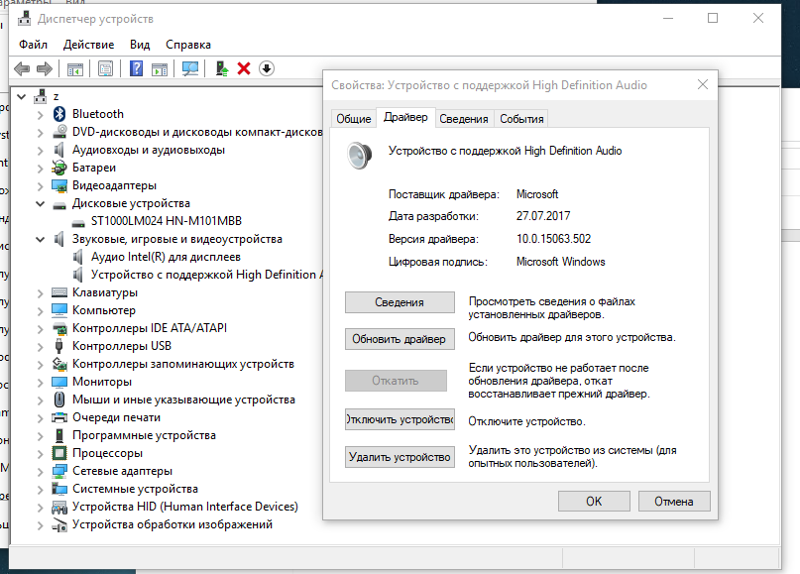Click the driver version value 10.0.15063.502
800x574 pixels.
[x=554, y=239]
